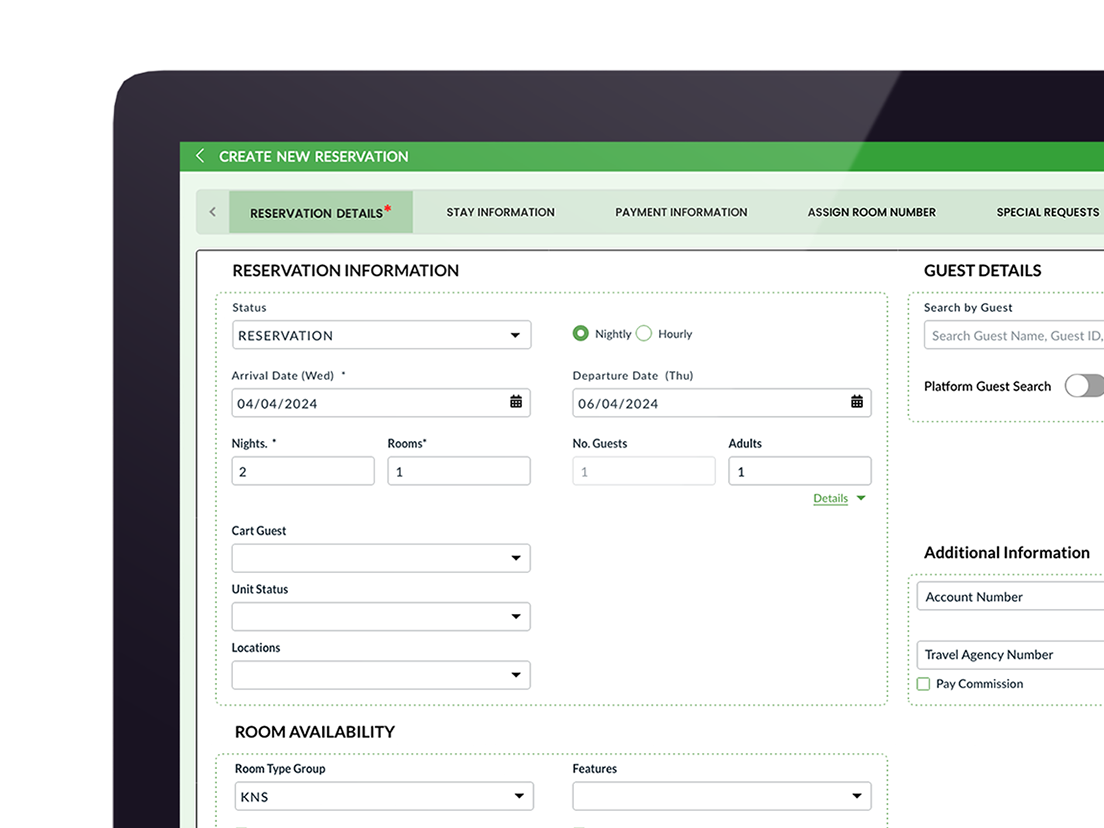This screenshot has width=1104, height=828.
Task: Click the ROOM AVAILABILITY heading
Action: click(314, 732)
